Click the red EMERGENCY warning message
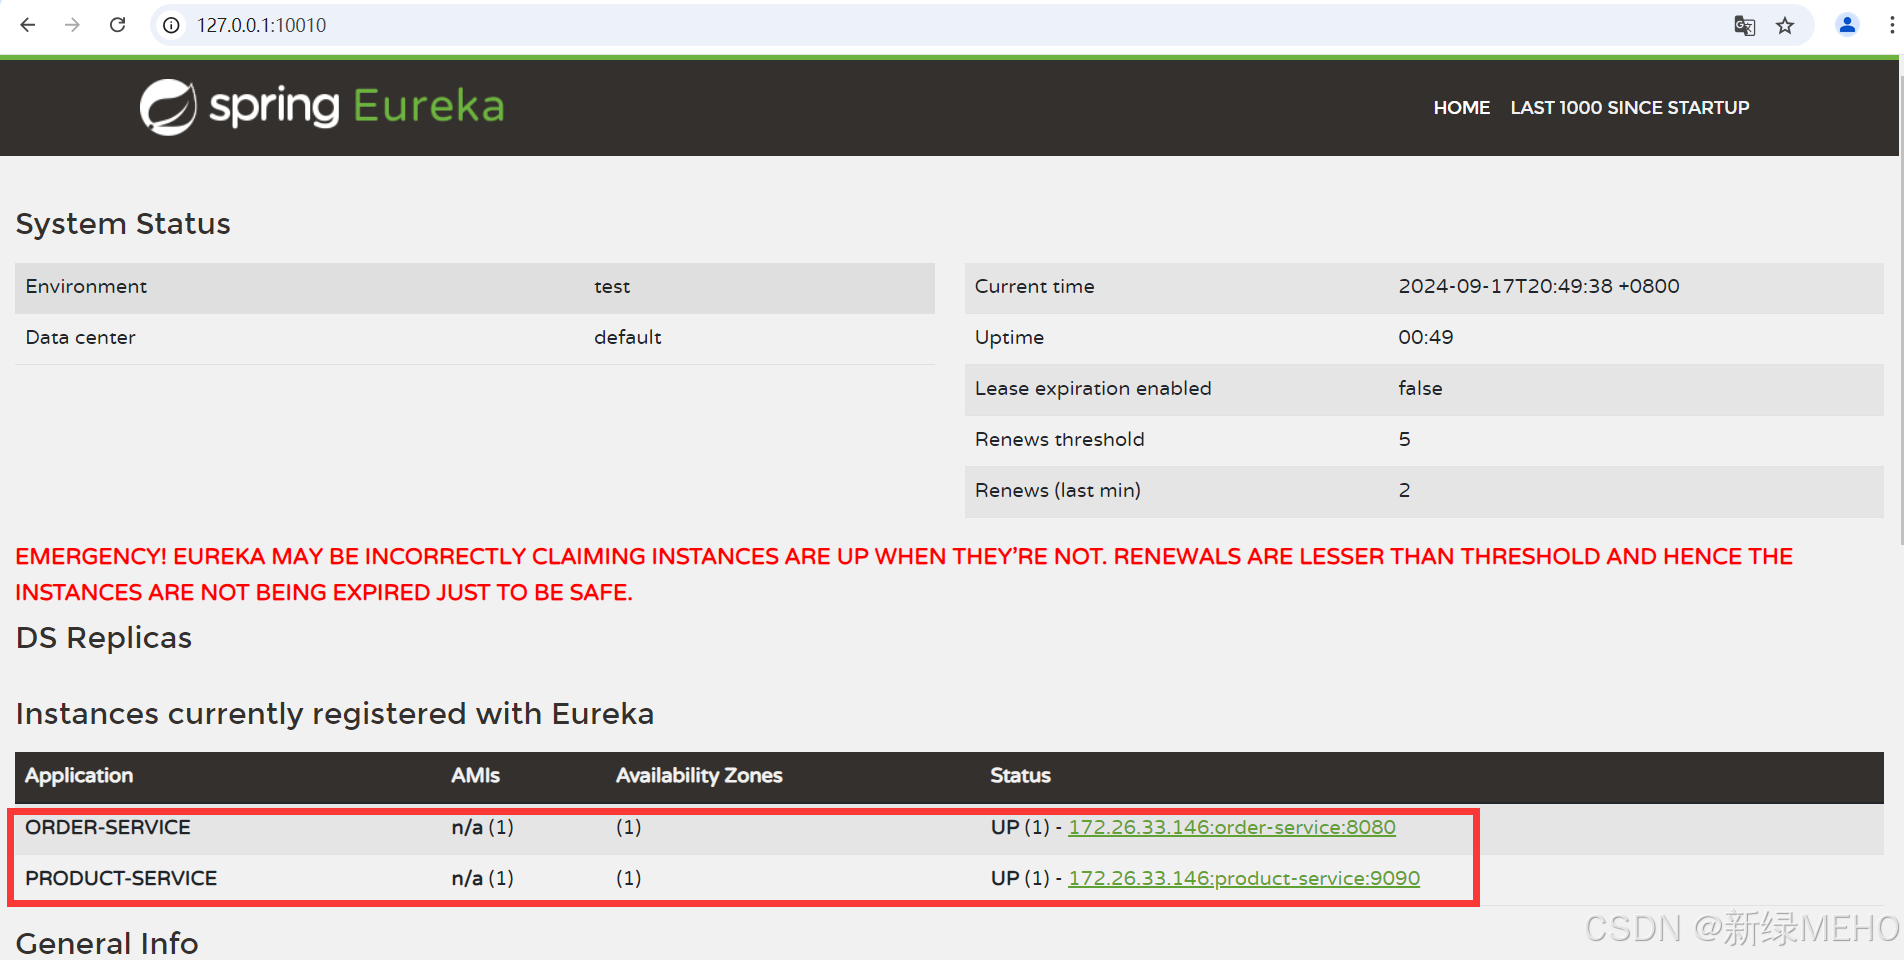1904x960 pixels. point(904,574)
